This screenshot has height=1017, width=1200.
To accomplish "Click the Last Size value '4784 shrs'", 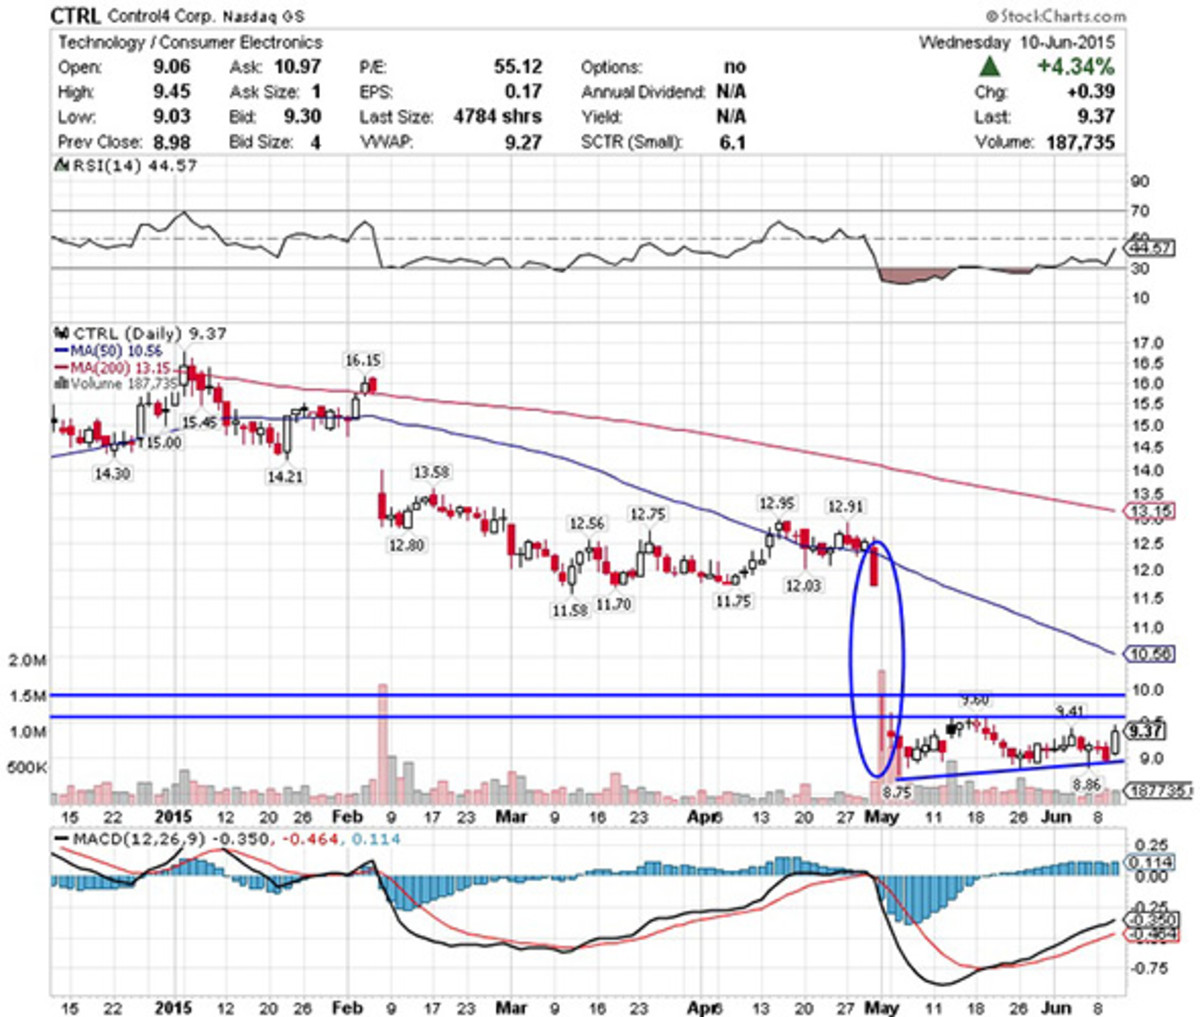I will tap(499, 117).
